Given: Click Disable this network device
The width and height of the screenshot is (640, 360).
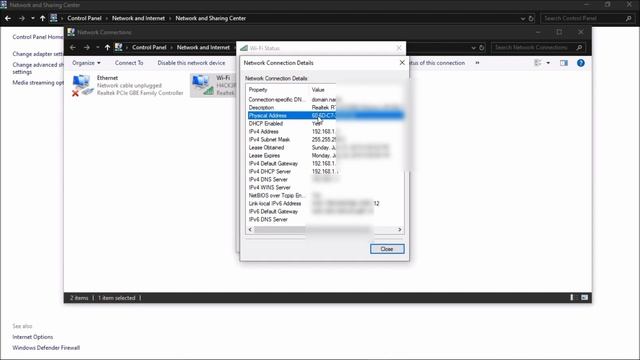Looking at the screenshot, I should point(191,63).
